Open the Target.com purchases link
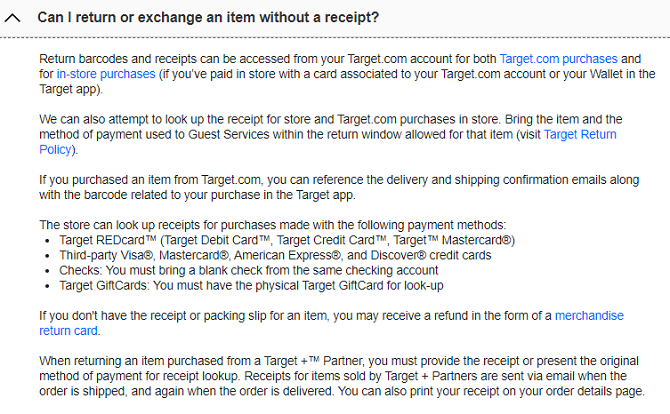Image resolution: width=670 pixels, height=414 pixels. click(557, 60)
